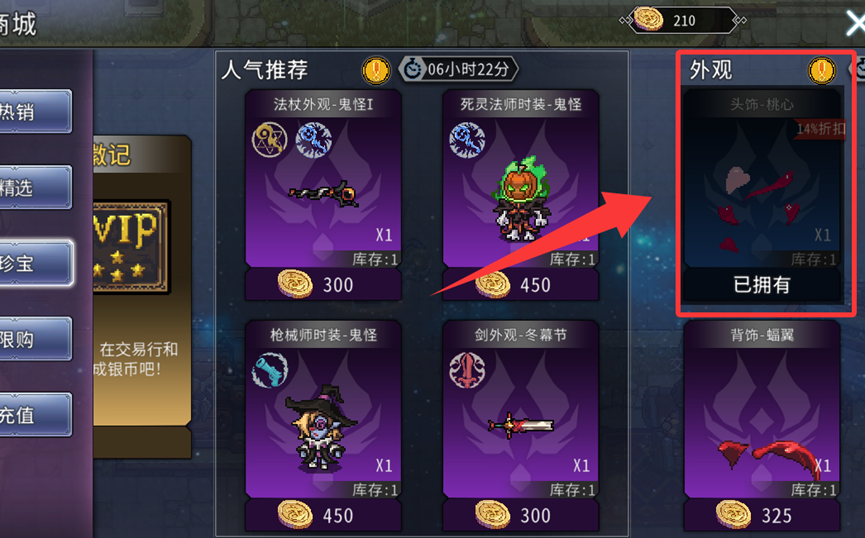Screen dimensions: 865x538
Task: Click the info icon beside 外观
Action: pos(821,71)
